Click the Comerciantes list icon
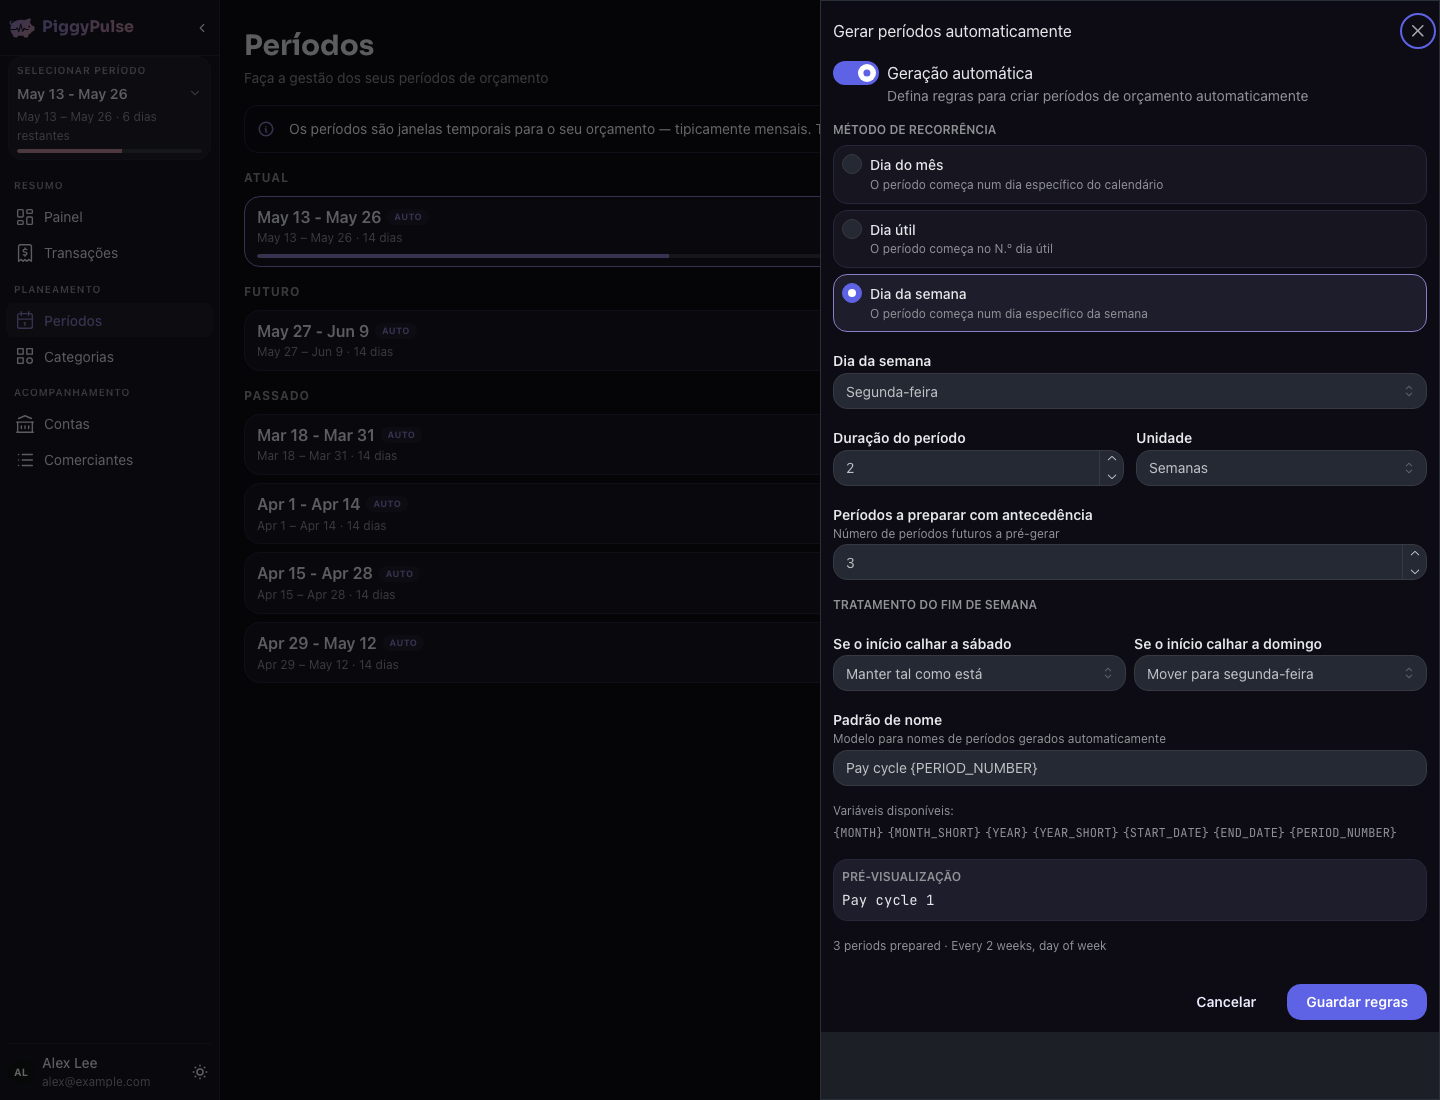This screenshot has height=1100, width=1440. pyautogui.click(x=25, y=460)
